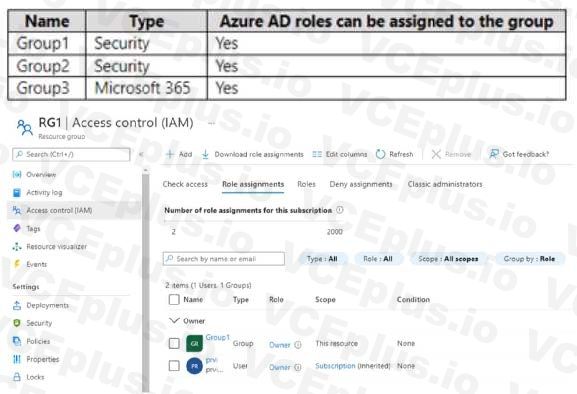
Task: Click the info icon beside the user's Owner role
Action: (x=298, y=367)
